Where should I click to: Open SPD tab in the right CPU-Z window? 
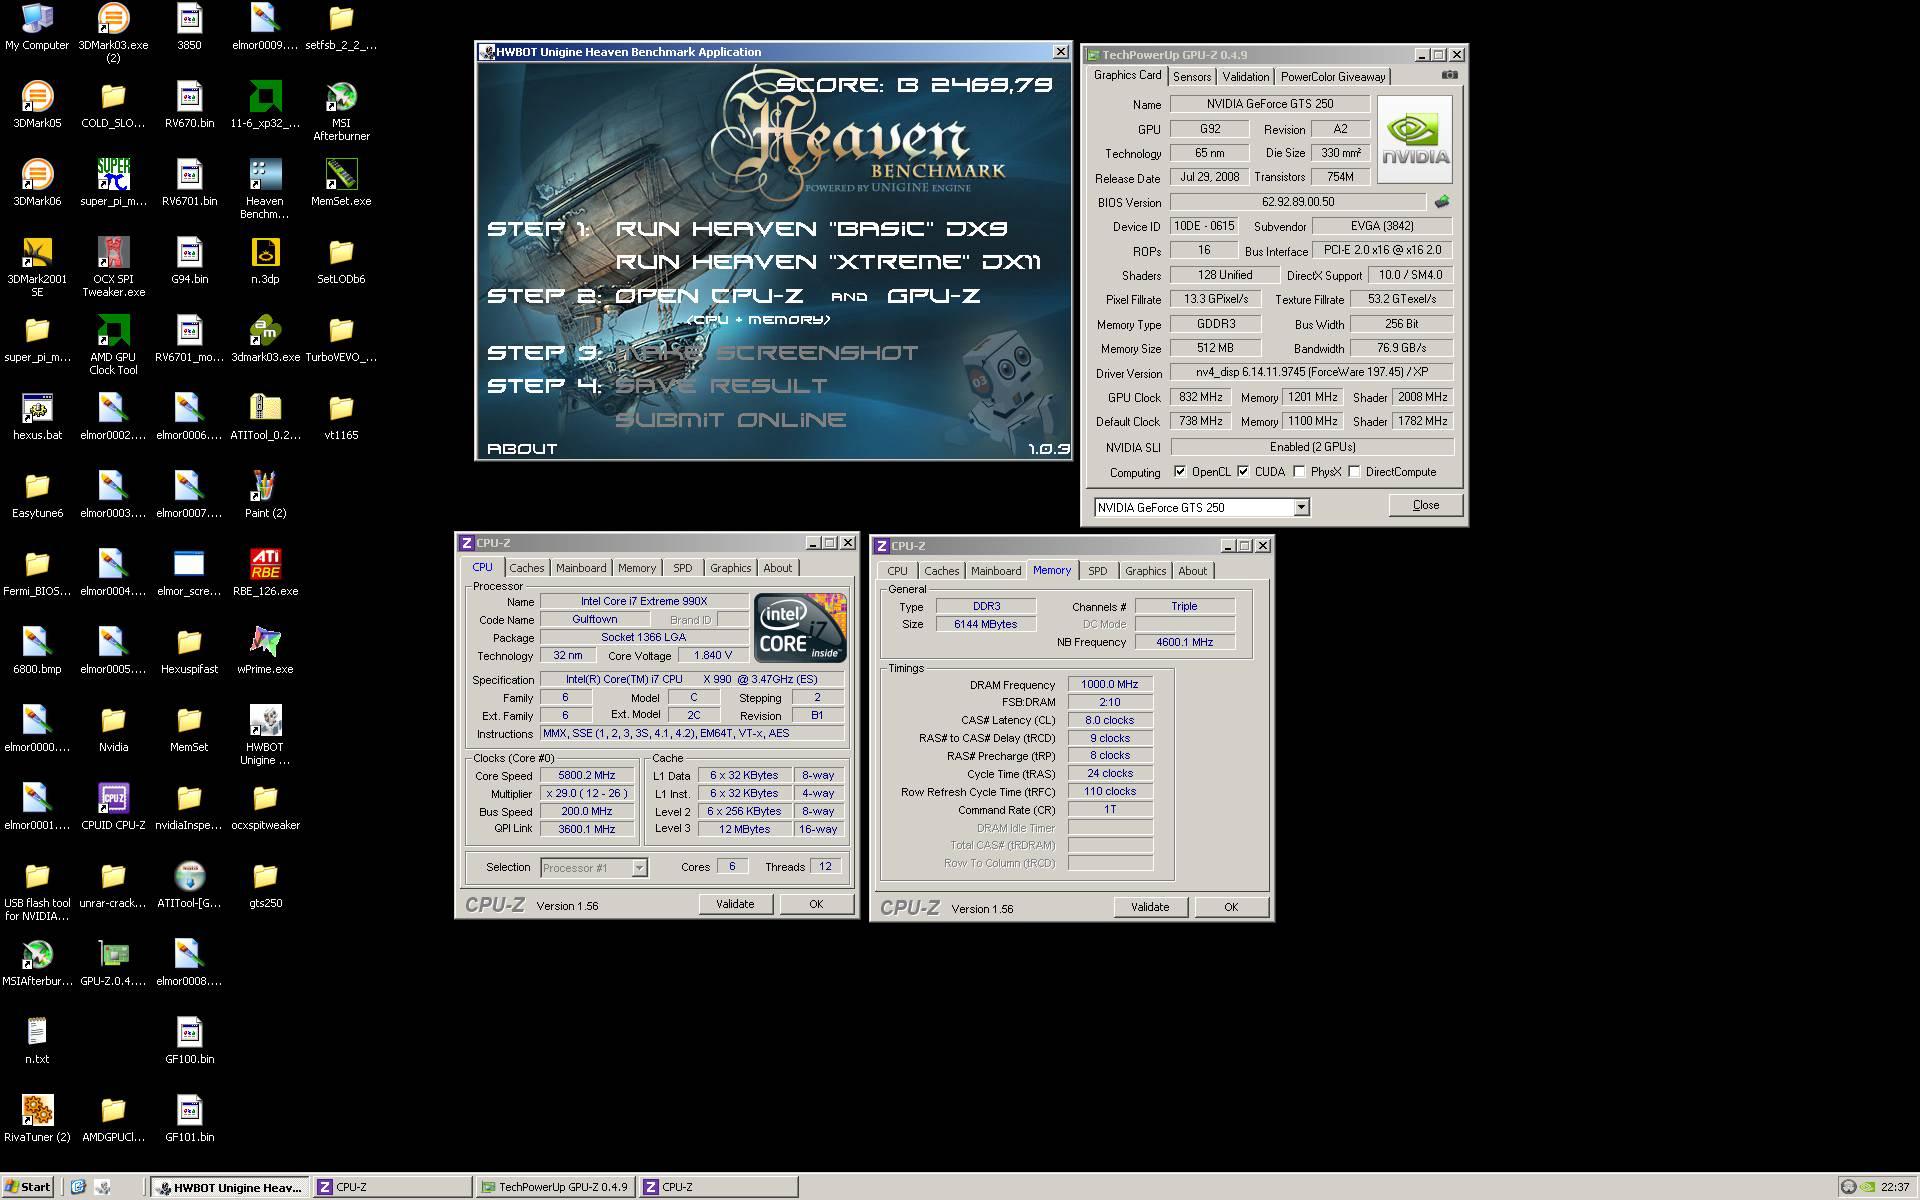pyautogui.click(x=1097, y=571)
